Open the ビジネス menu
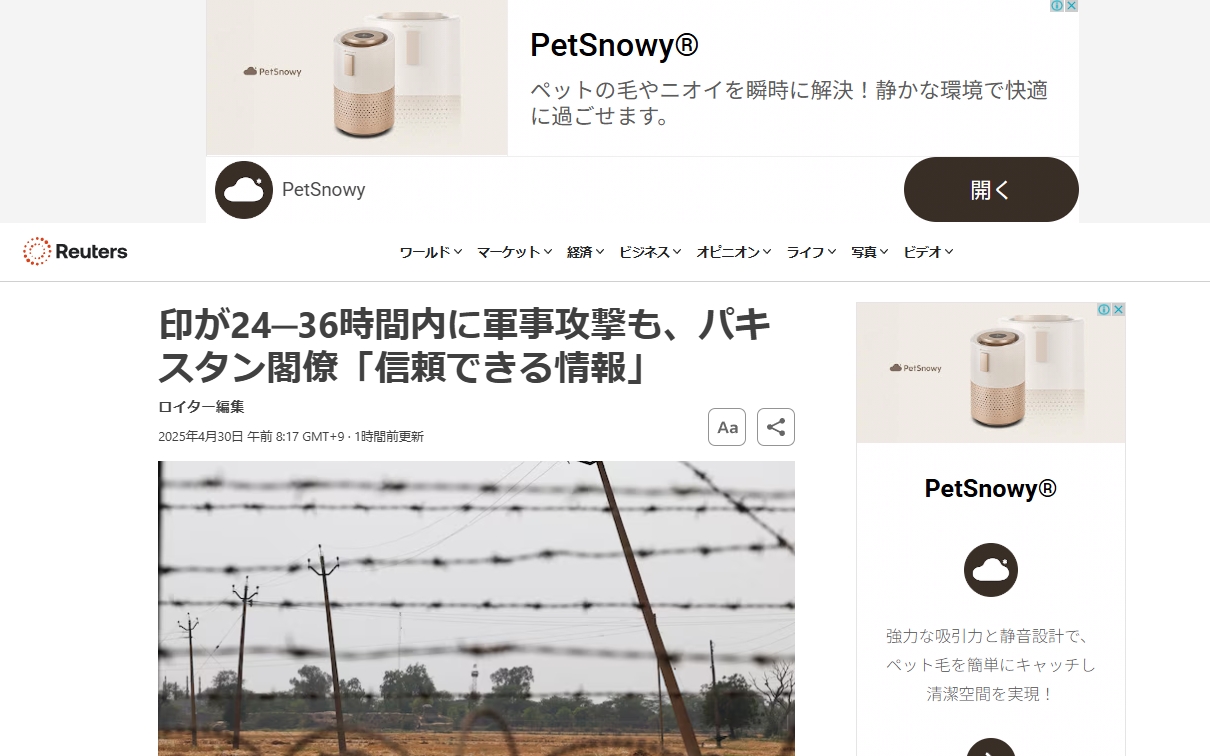 (x=650, y=252)
